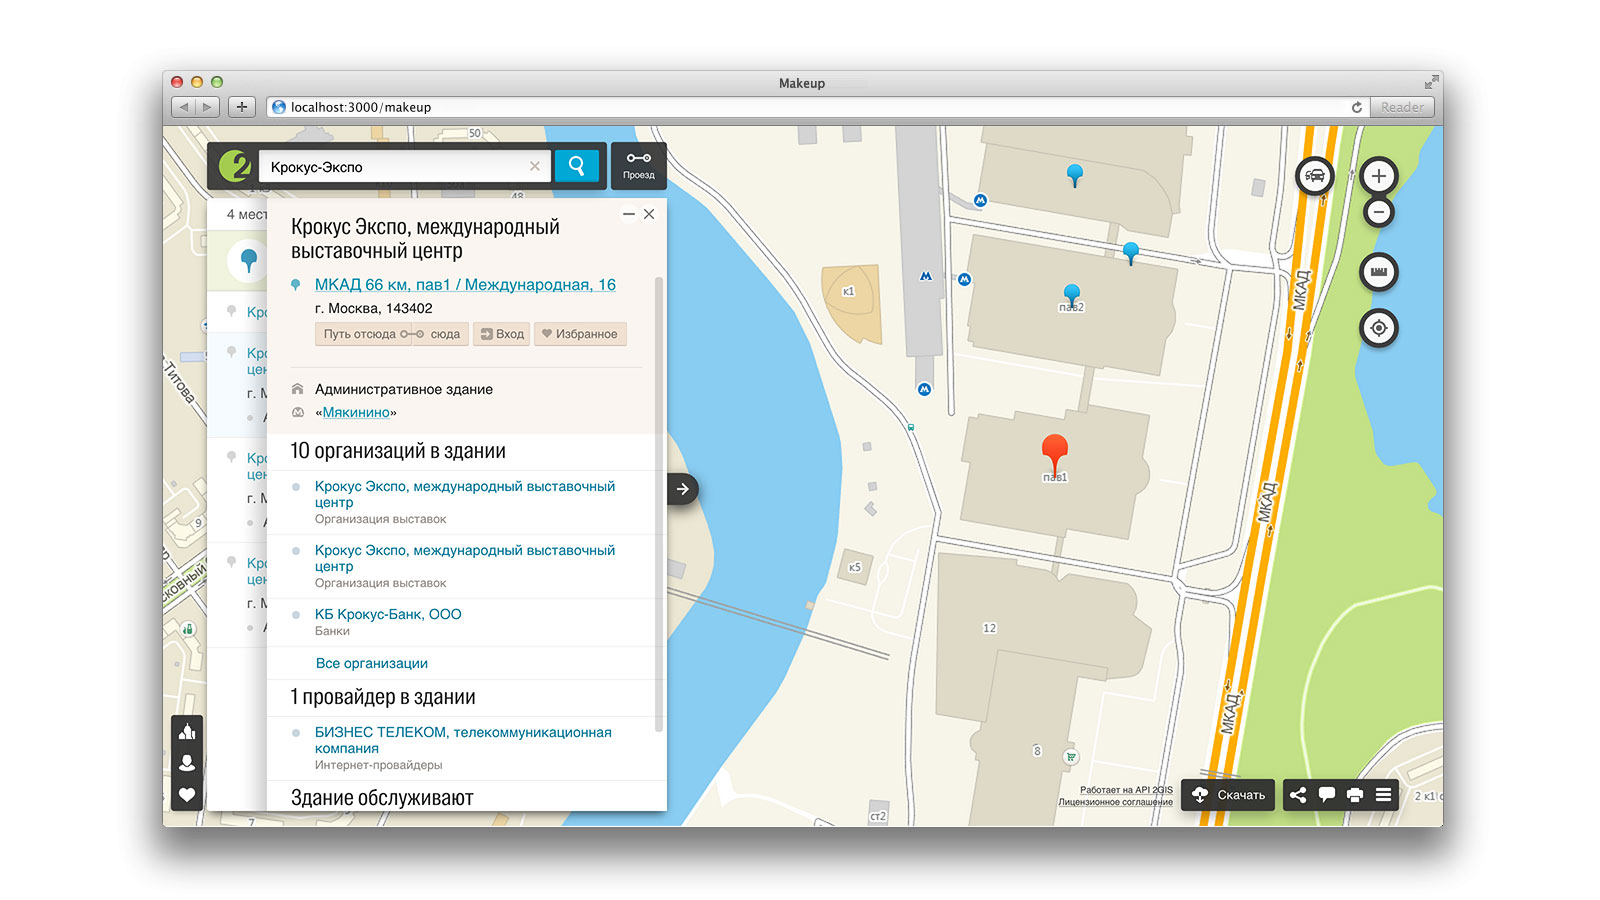Image resolution: width=1600 pixels, height=900 pixels.
Task: Open first Крокус Экспо organization link
Action: tap(465, 494)
